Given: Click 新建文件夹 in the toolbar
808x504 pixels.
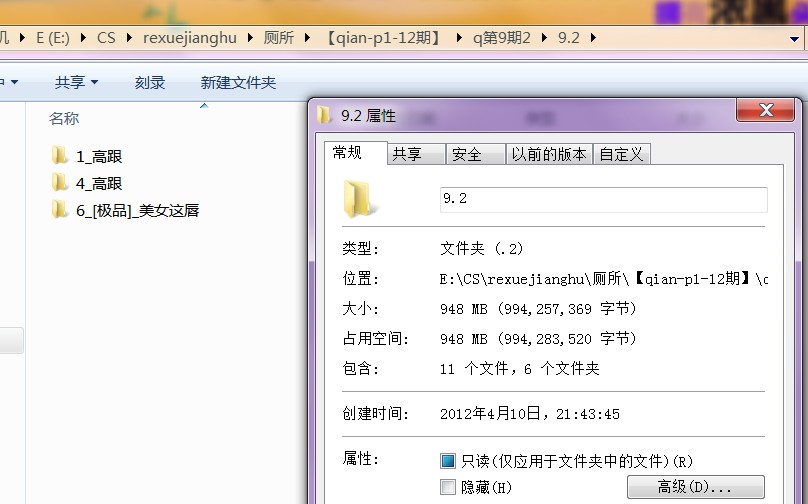Looking at the screenshot, I should pos(238,83).
